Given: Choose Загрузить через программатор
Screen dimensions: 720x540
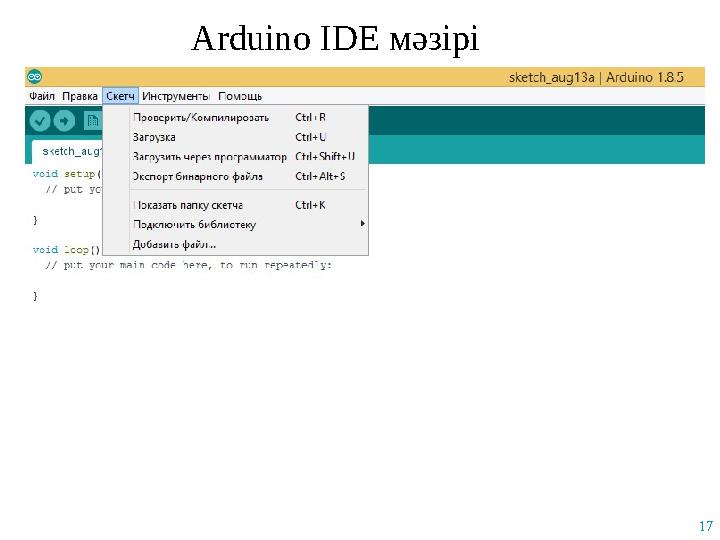Looking at the screenshot, I should point(235,157).
